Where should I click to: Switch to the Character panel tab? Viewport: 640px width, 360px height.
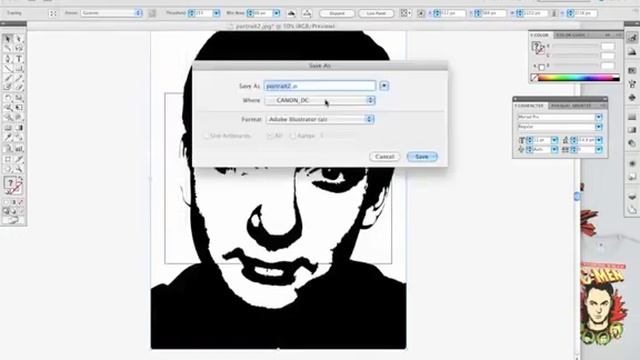tap(529, 106)
